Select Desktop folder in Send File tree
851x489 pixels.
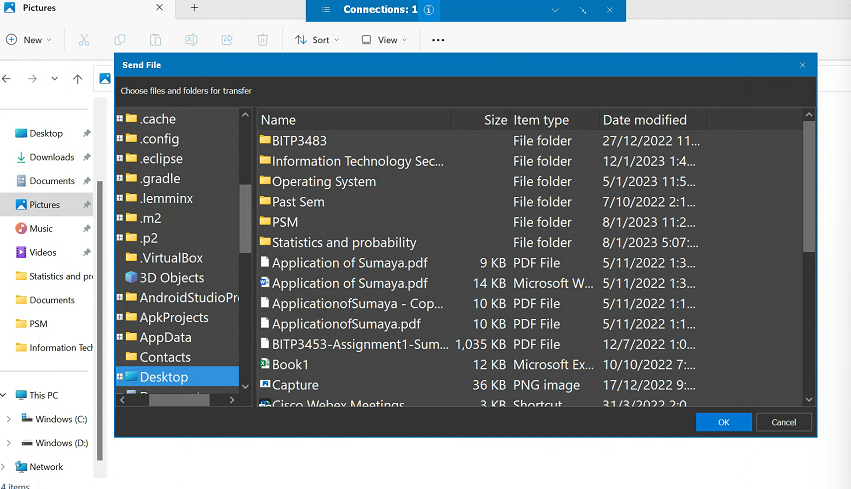click(x=164, y=377)
